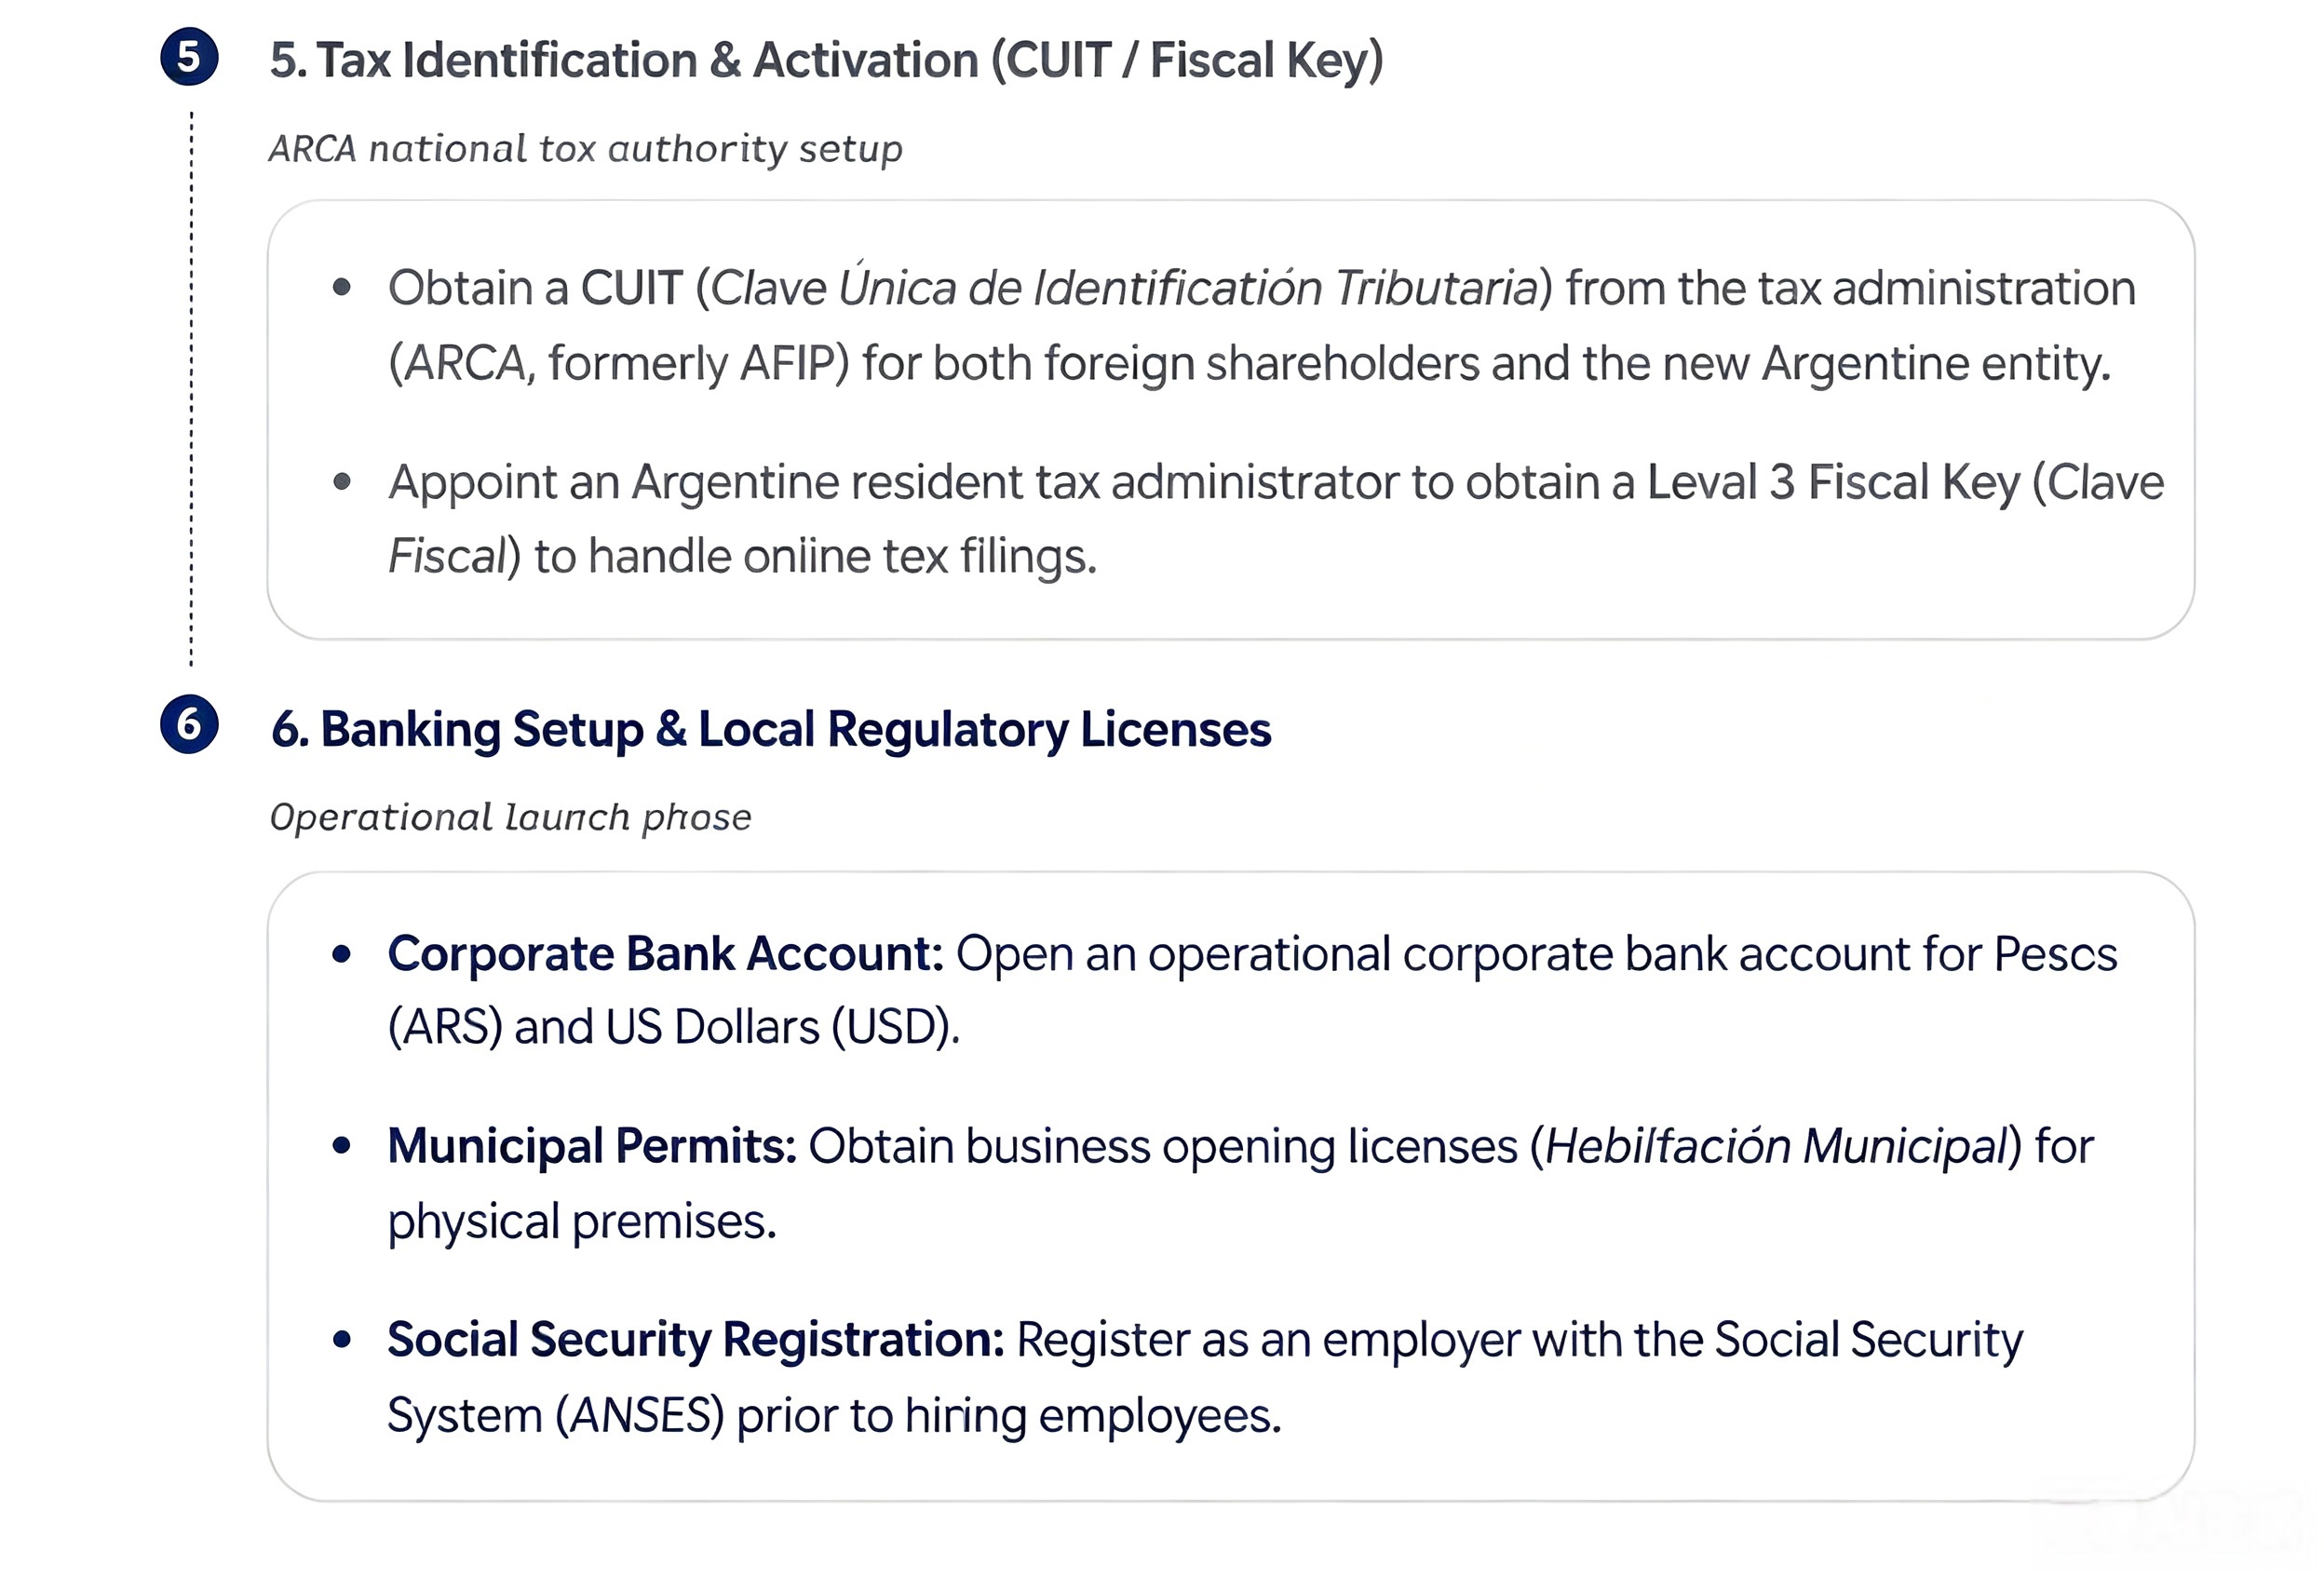Click the numbered step 5 circle icon
The image size is (2324, 1579).
tap(189, 57)
